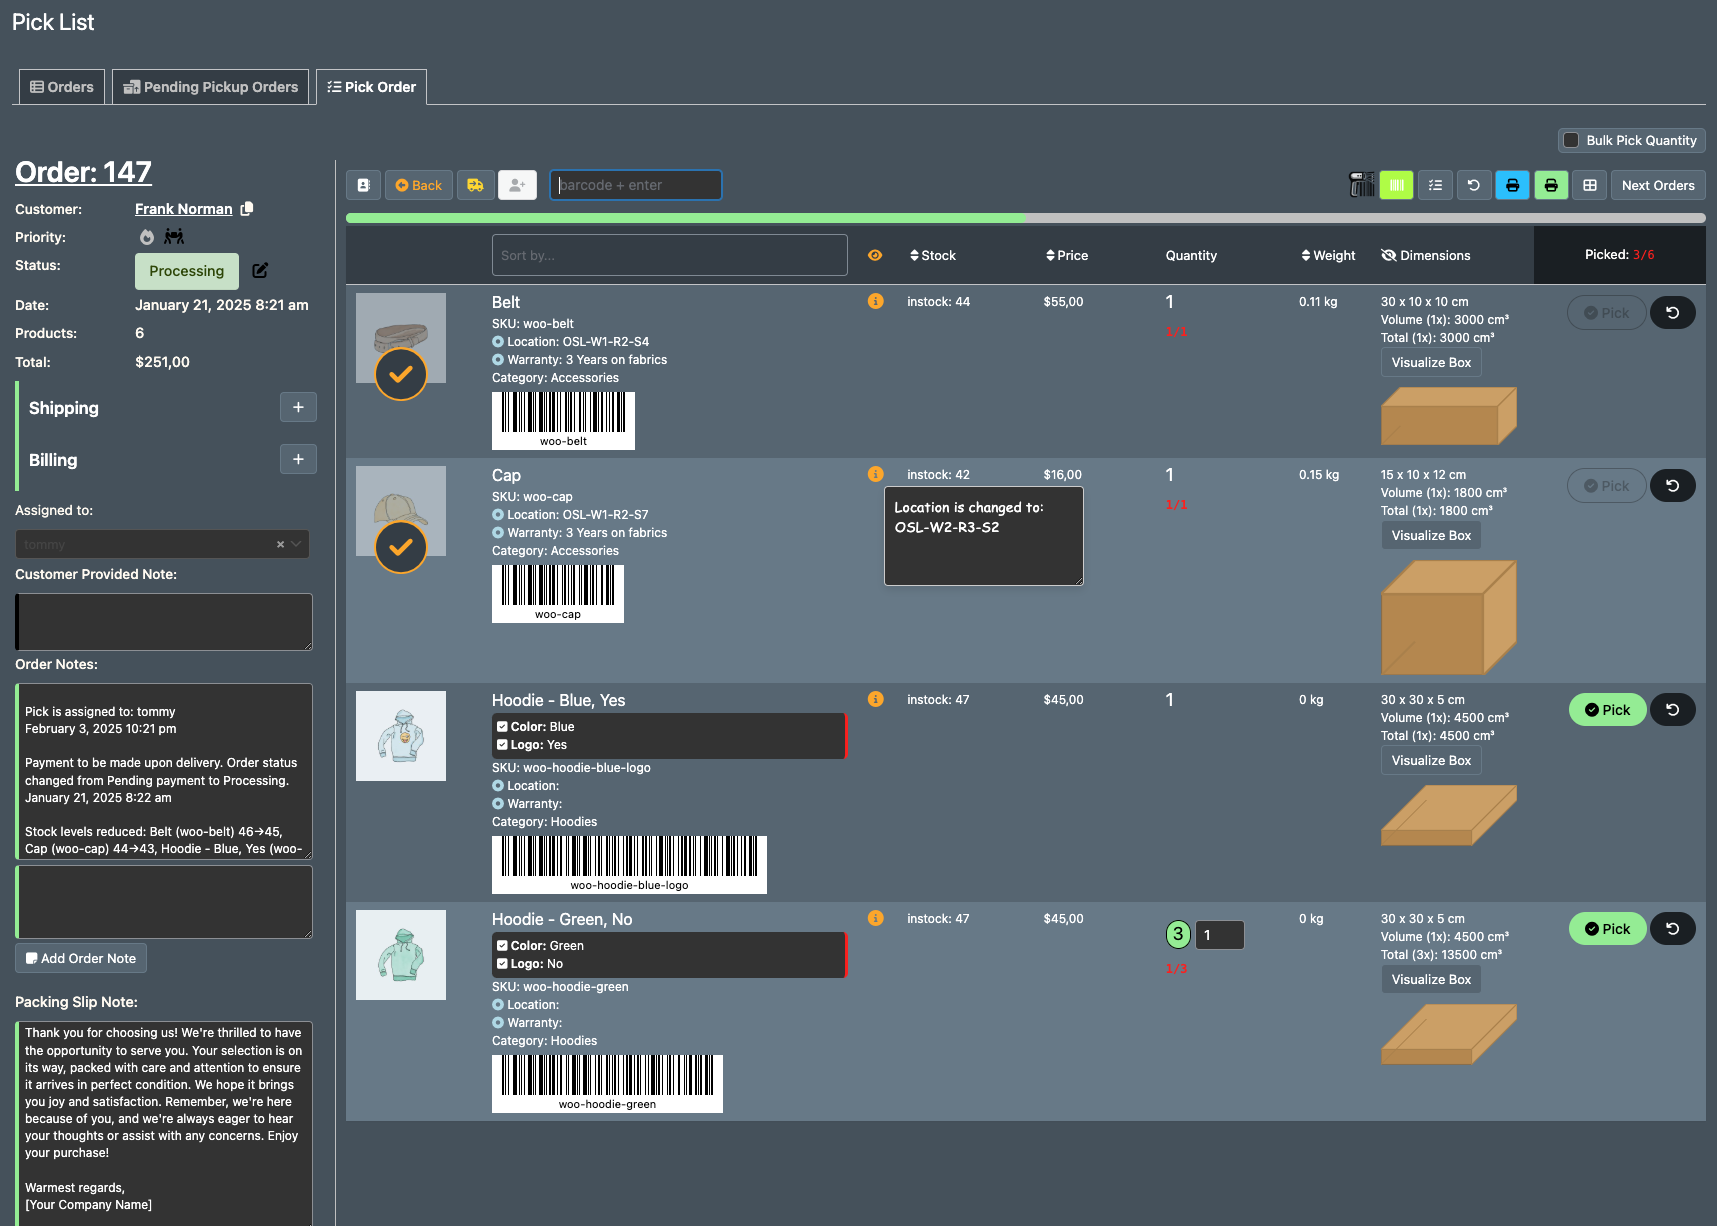
Task: Click the undo/reset order icon
Action: [x=1474, y=185]
